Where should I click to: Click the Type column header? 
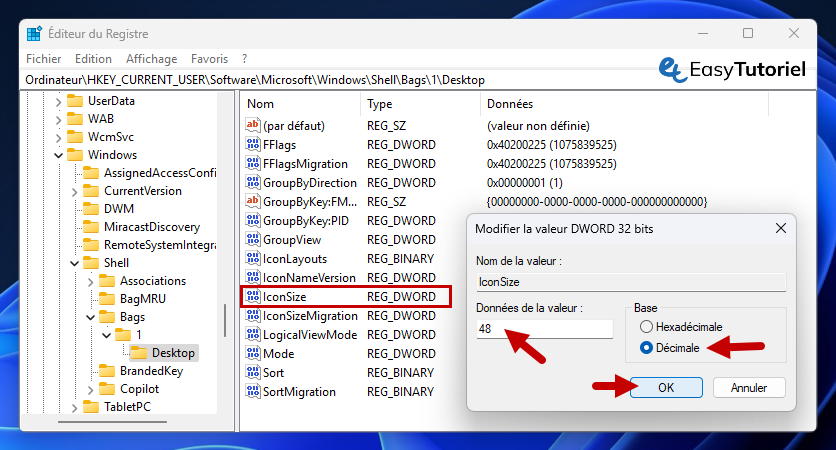click(x=421, y=104)
